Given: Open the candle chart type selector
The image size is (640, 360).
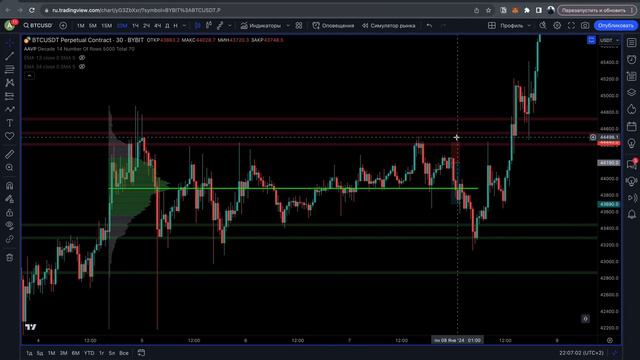Looking at the screenshot, I should pyautogui.click(x=198, y=26).
